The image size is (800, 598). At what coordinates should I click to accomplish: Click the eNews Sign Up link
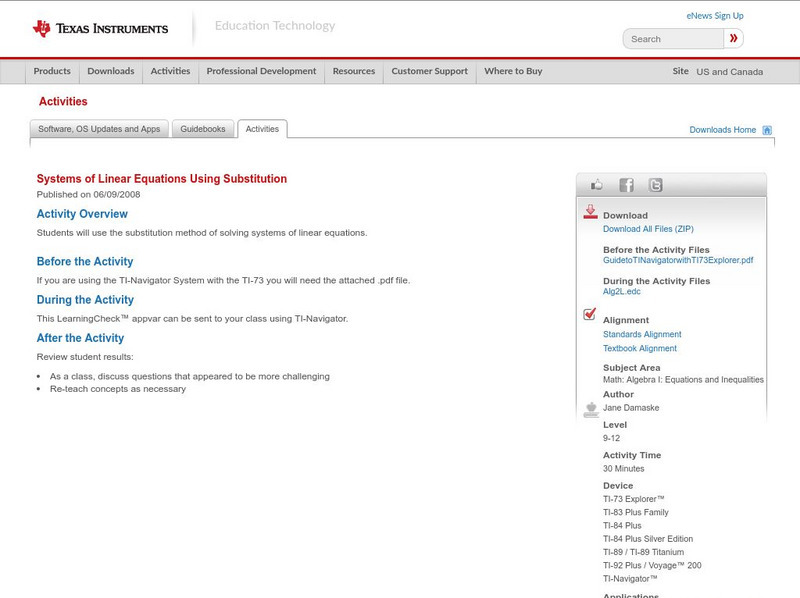(x=715, y=16)
